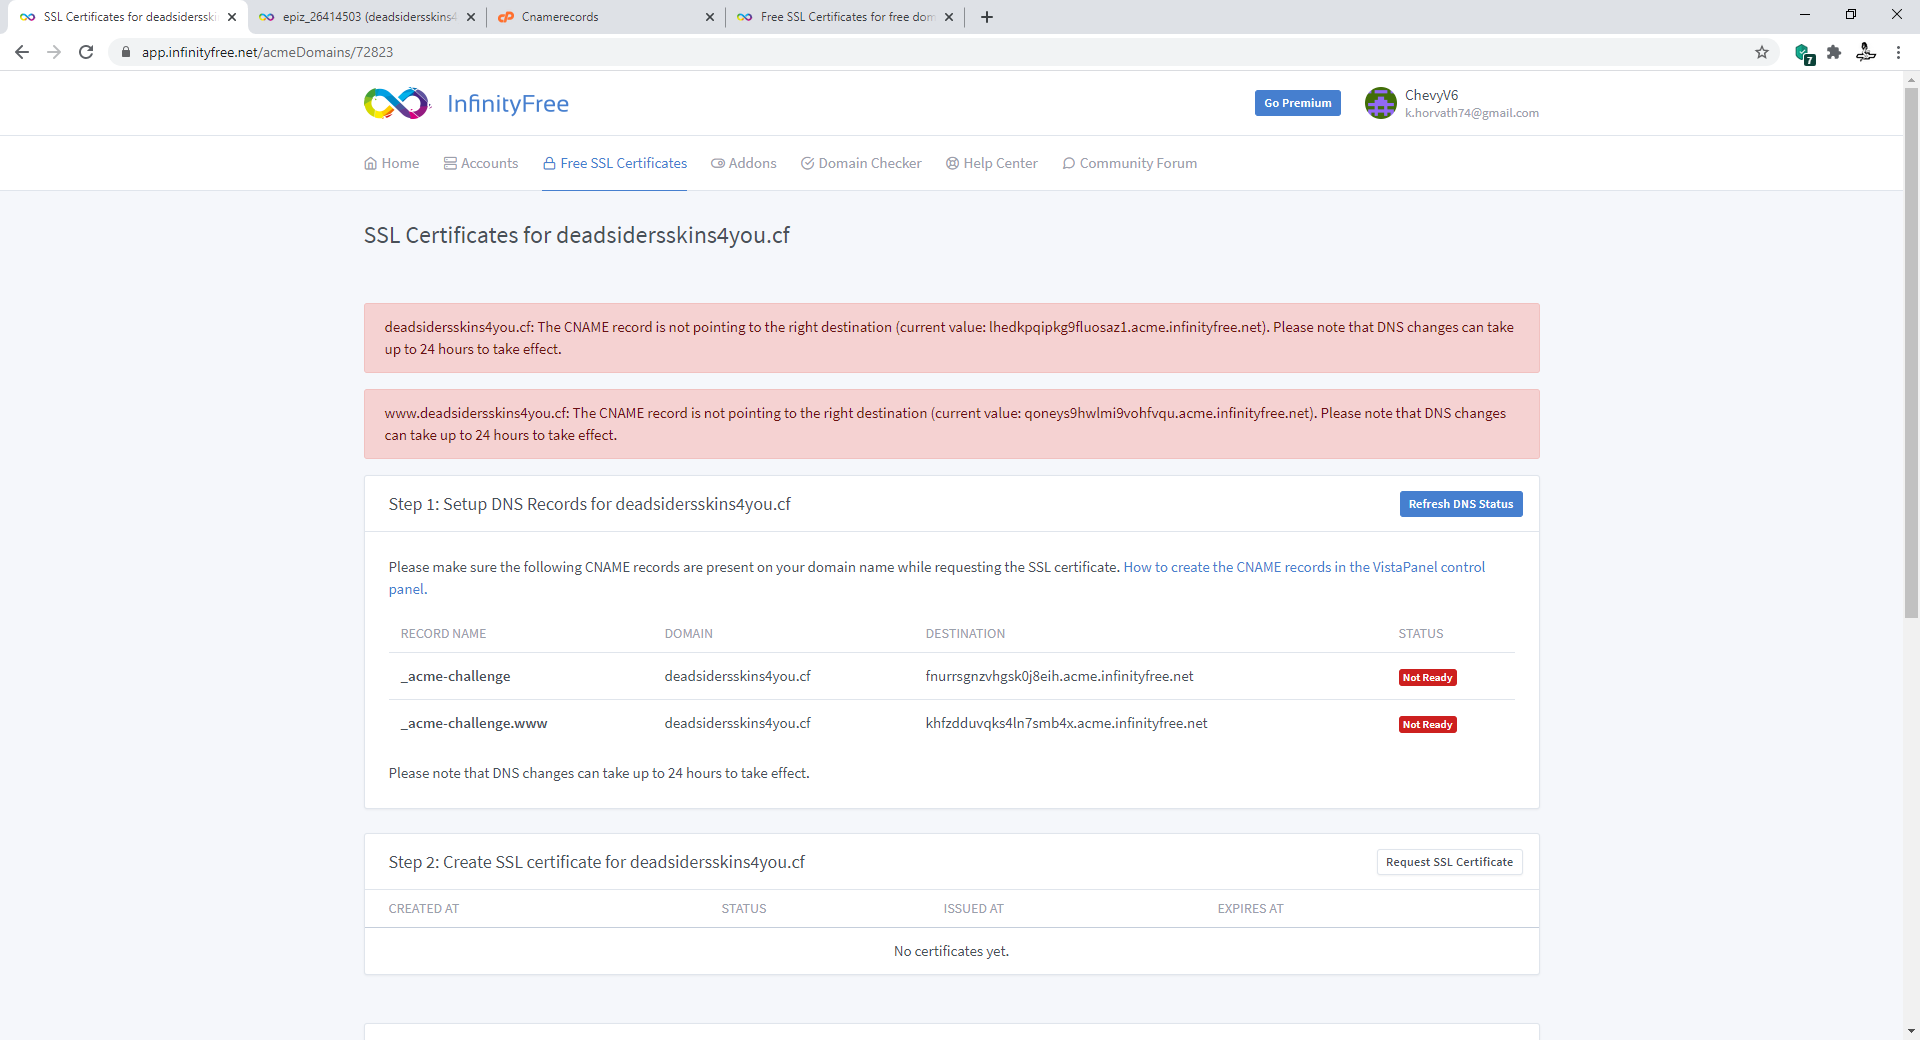Click the Addons toggle icon
Screen dimensions: 1920x1040
pyautogui.click(x=718, y=163)
